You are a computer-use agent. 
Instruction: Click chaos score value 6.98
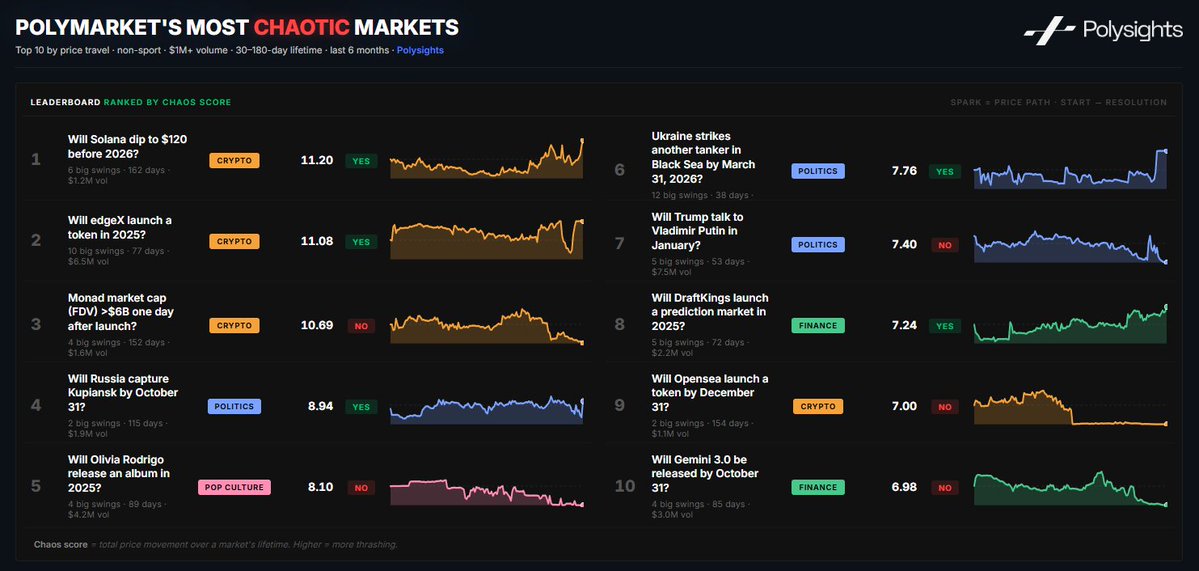coord(904,487)
